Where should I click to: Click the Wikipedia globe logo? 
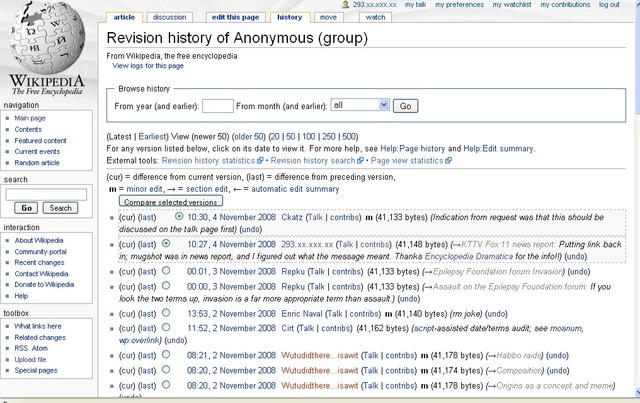(x=49, y=42)
